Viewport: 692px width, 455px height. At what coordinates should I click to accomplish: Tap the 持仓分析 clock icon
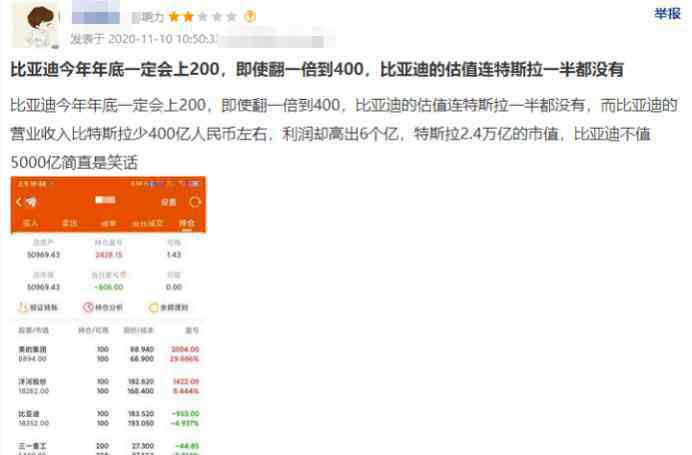click(89, 308)
